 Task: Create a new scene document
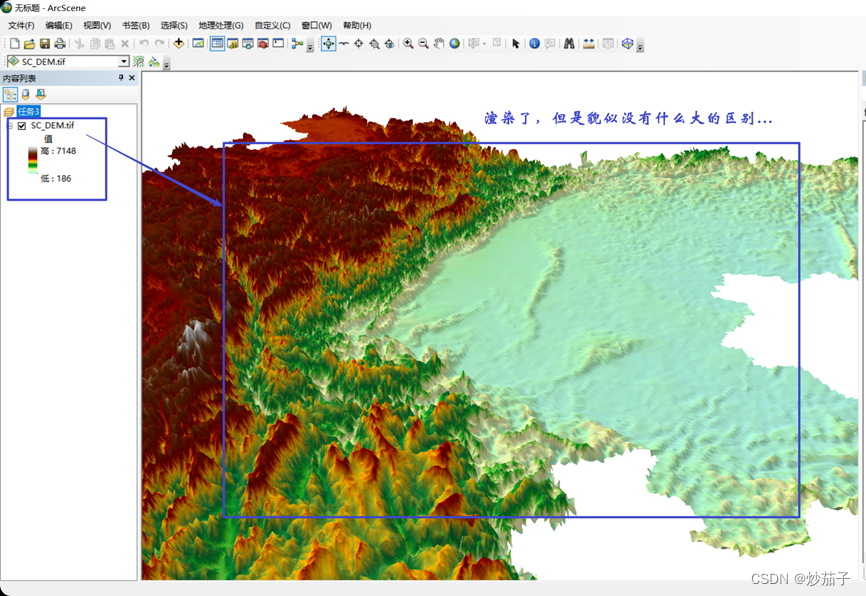pyautogui.click(x=15, y=44)
